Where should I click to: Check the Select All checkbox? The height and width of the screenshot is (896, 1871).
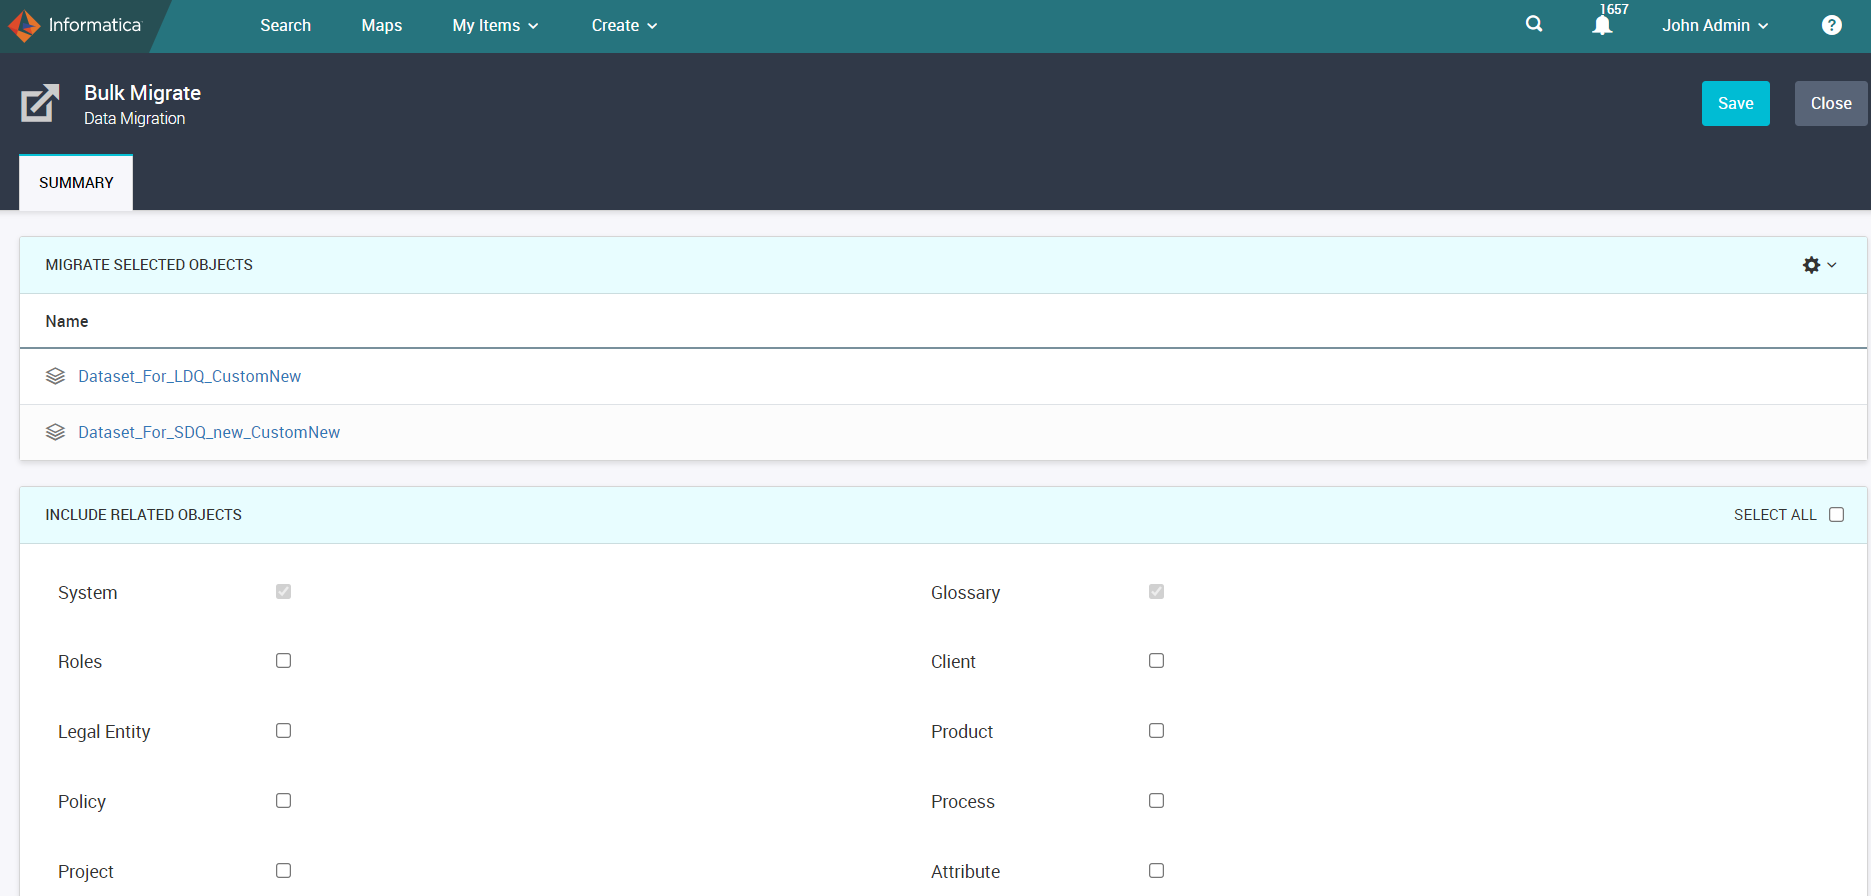pyautogui.click(x=1836, y=514)
